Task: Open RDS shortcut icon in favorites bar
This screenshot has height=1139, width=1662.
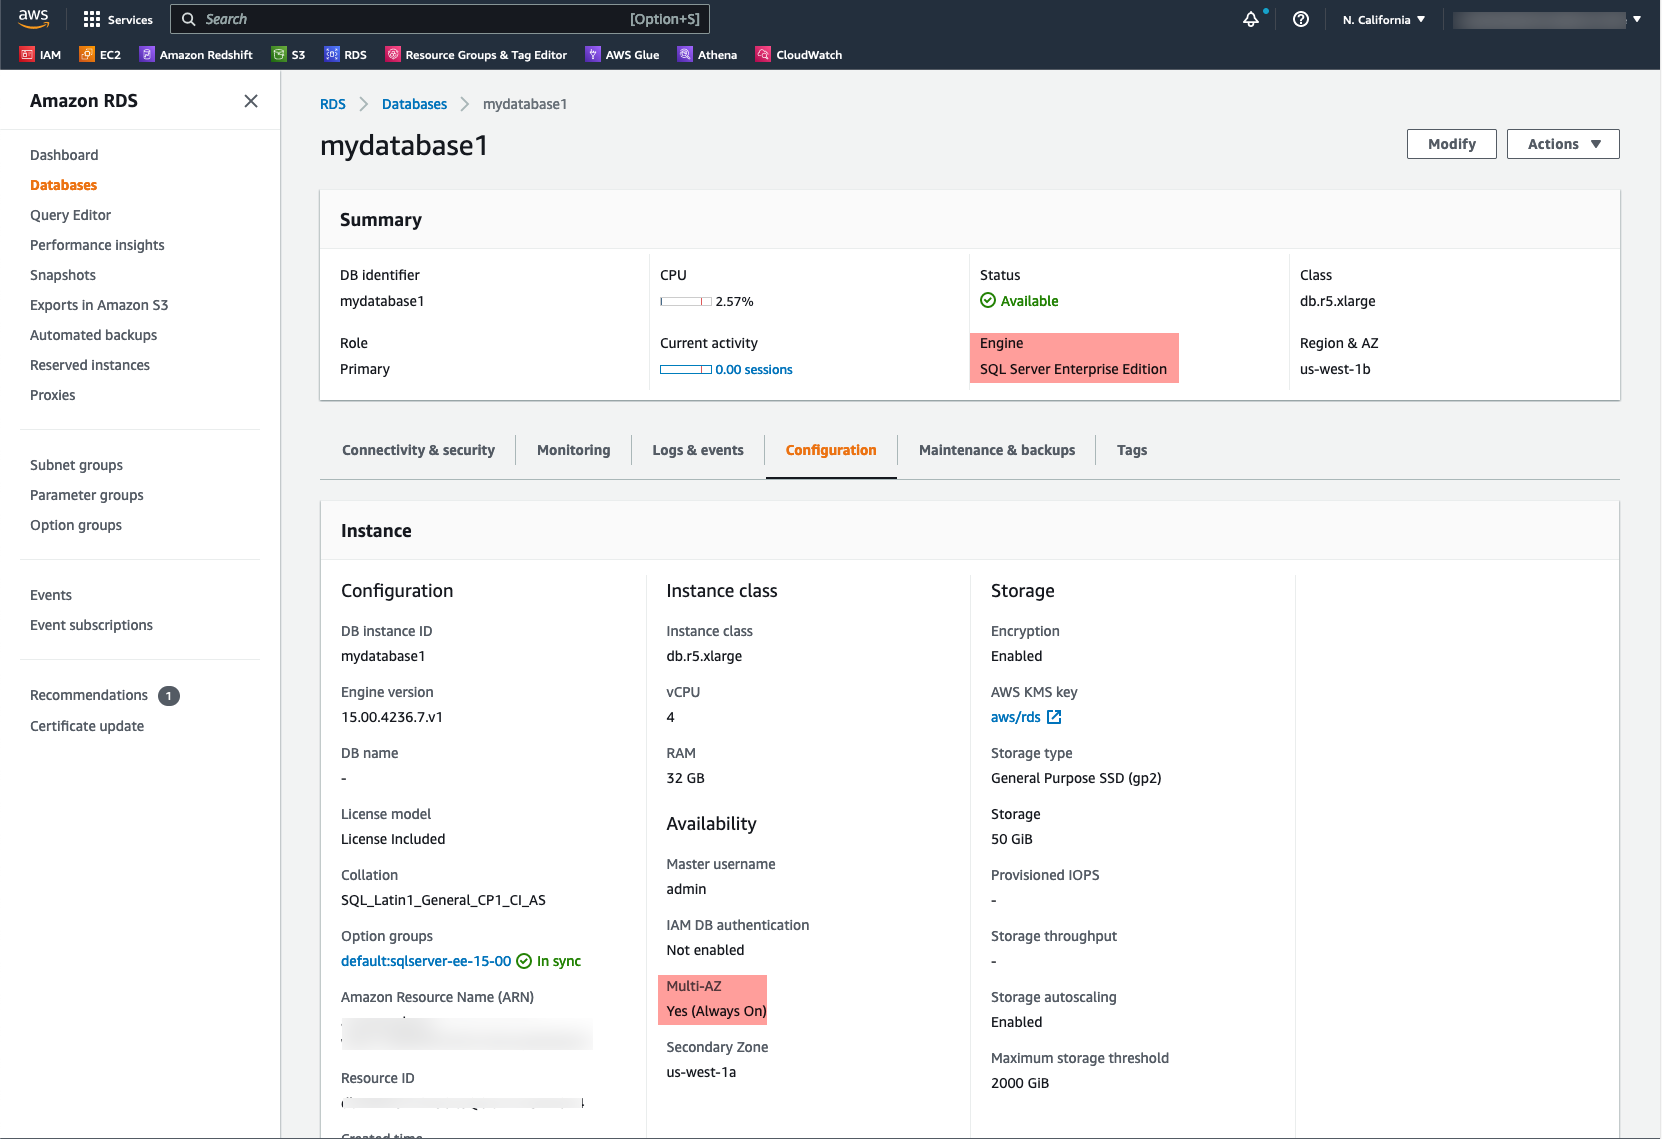Action: [332, 54]
